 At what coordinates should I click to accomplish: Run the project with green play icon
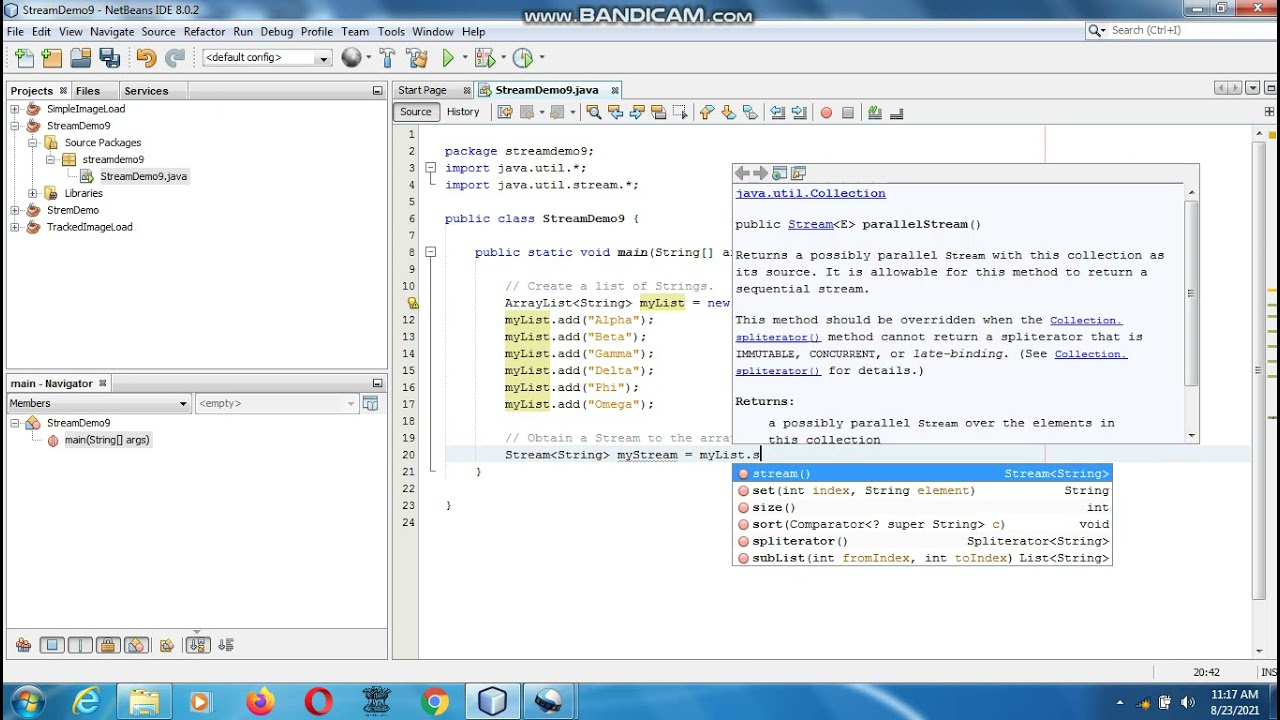click(449, 58)
